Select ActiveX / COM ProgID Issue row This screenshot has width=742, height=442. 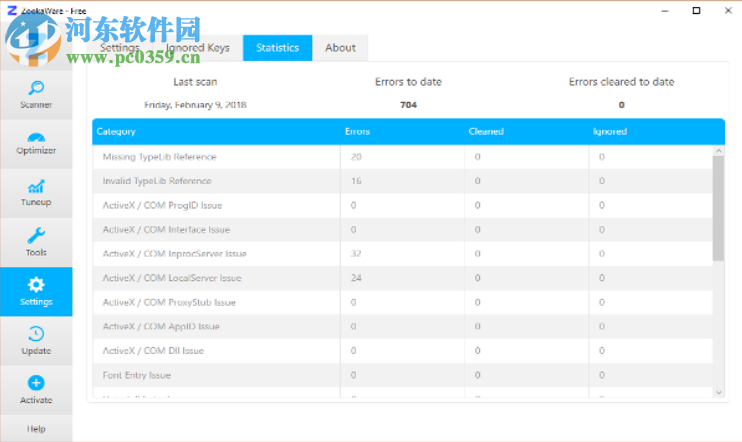coord(403,205)
